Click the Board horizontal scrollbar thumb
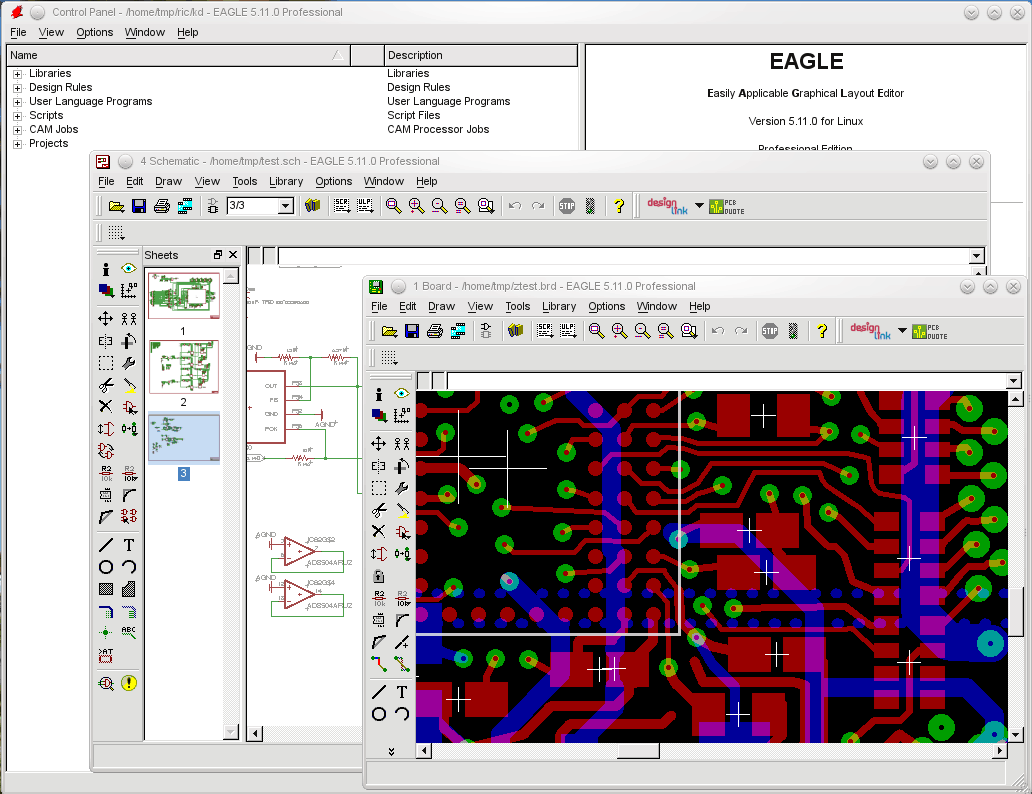Image resolution: width=1032 pixels, height=794 pixels. coord(638,751)
